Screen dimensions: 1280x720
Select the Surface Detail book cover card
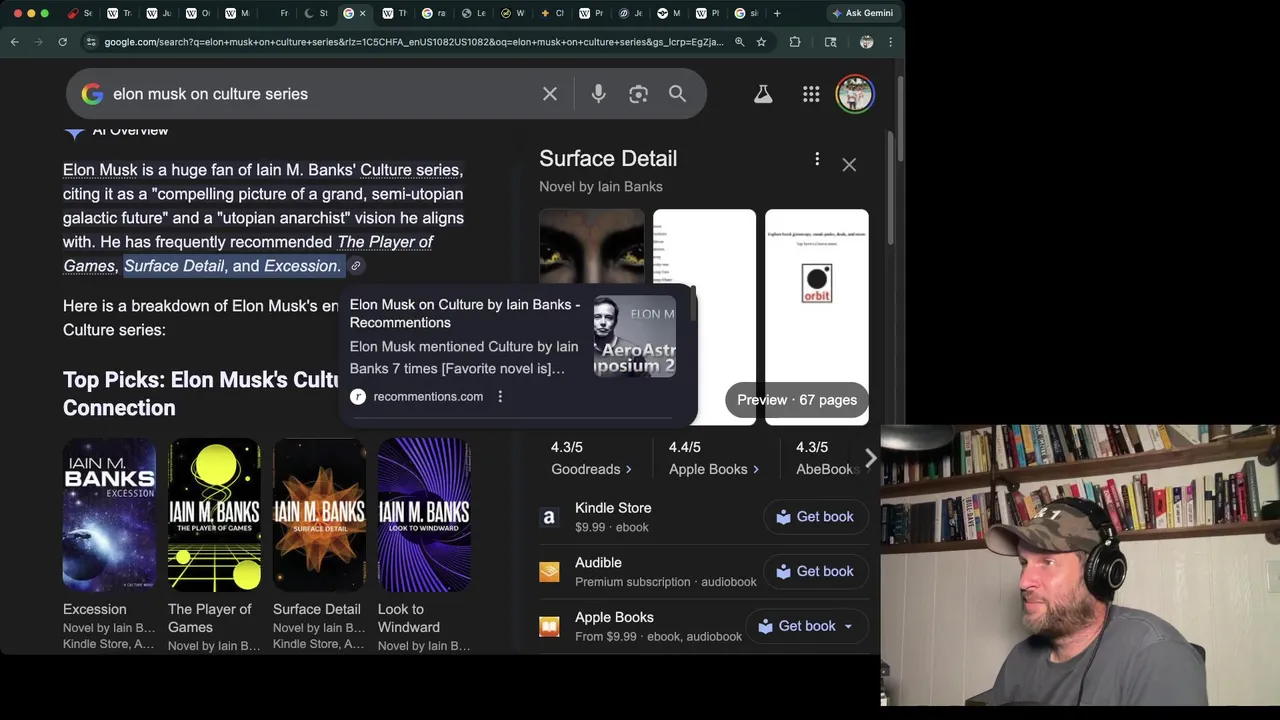tap(319, 514)
